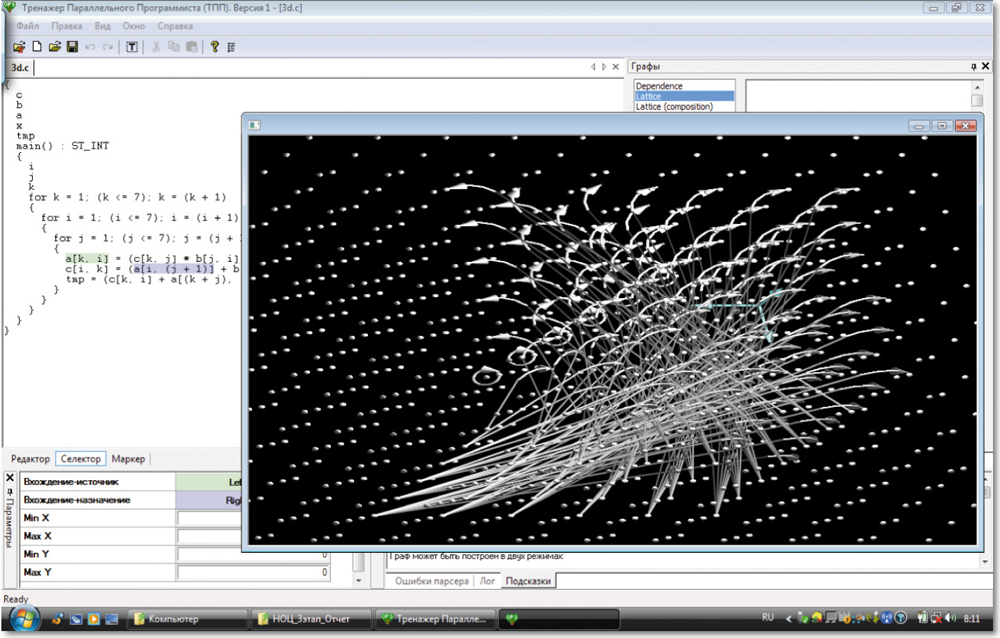
Task: Pin the Графы panel with pushpin icon
Action: pos(973,67)
